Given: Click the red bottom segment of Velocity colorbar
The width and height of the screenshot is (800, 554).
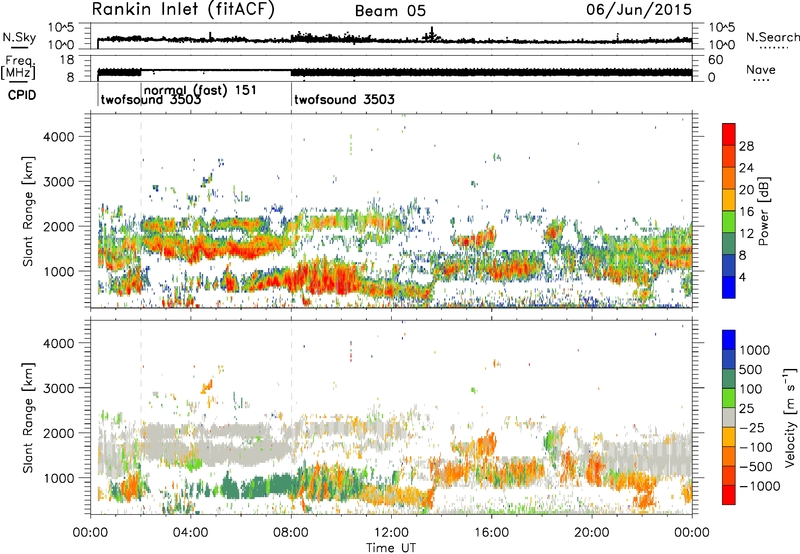Looking at the screenshot, I should tap(729, 495).
